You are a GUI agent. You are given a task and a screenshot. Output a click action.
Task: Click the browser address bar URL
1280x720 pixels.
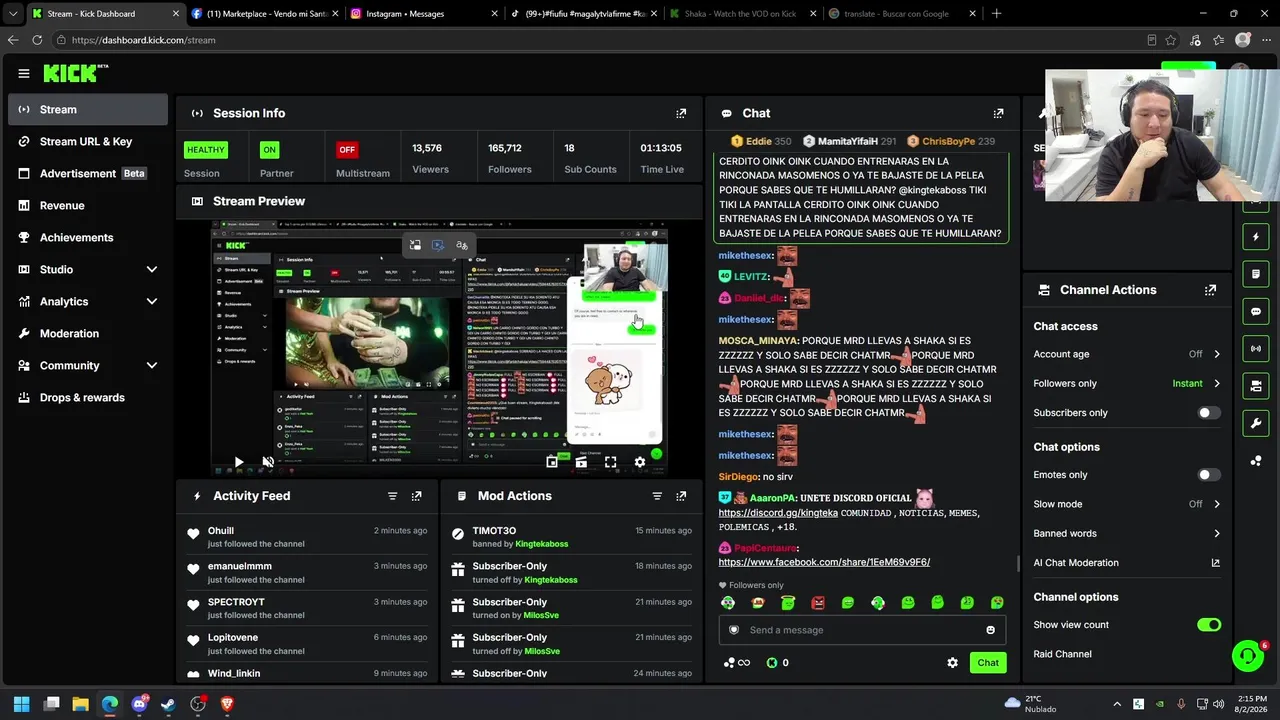[x=144, y=40]
